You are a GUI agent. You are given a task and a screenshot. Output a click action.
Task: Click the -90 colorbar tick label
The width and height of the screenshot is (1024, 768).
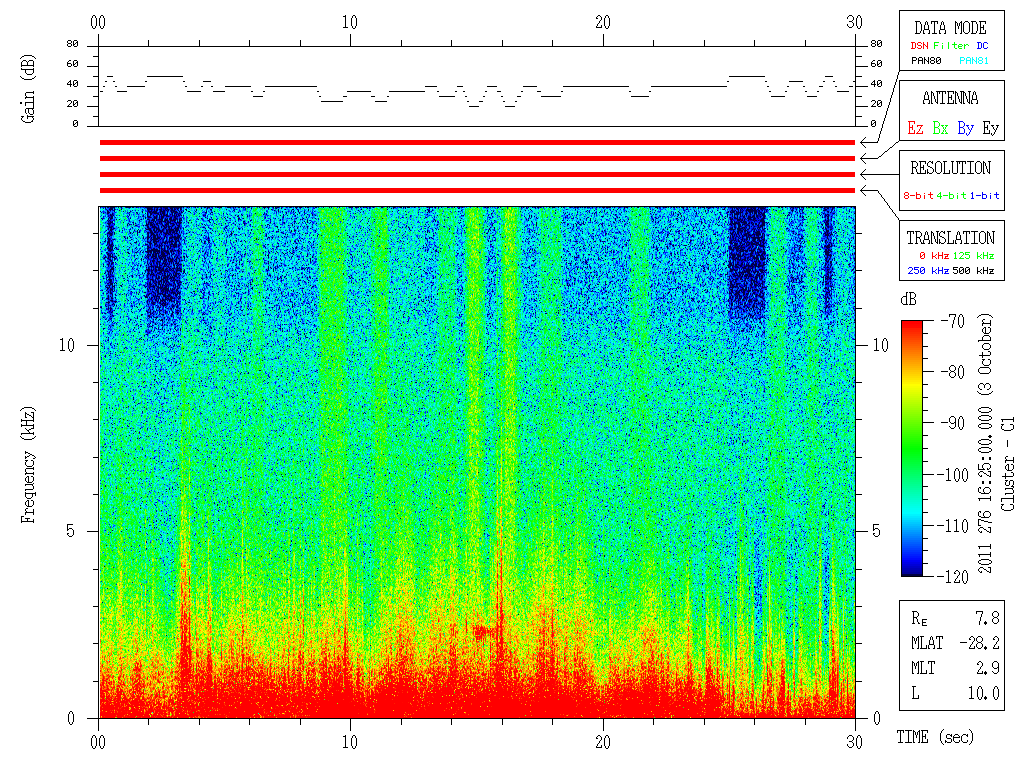(x=953, y=423)
